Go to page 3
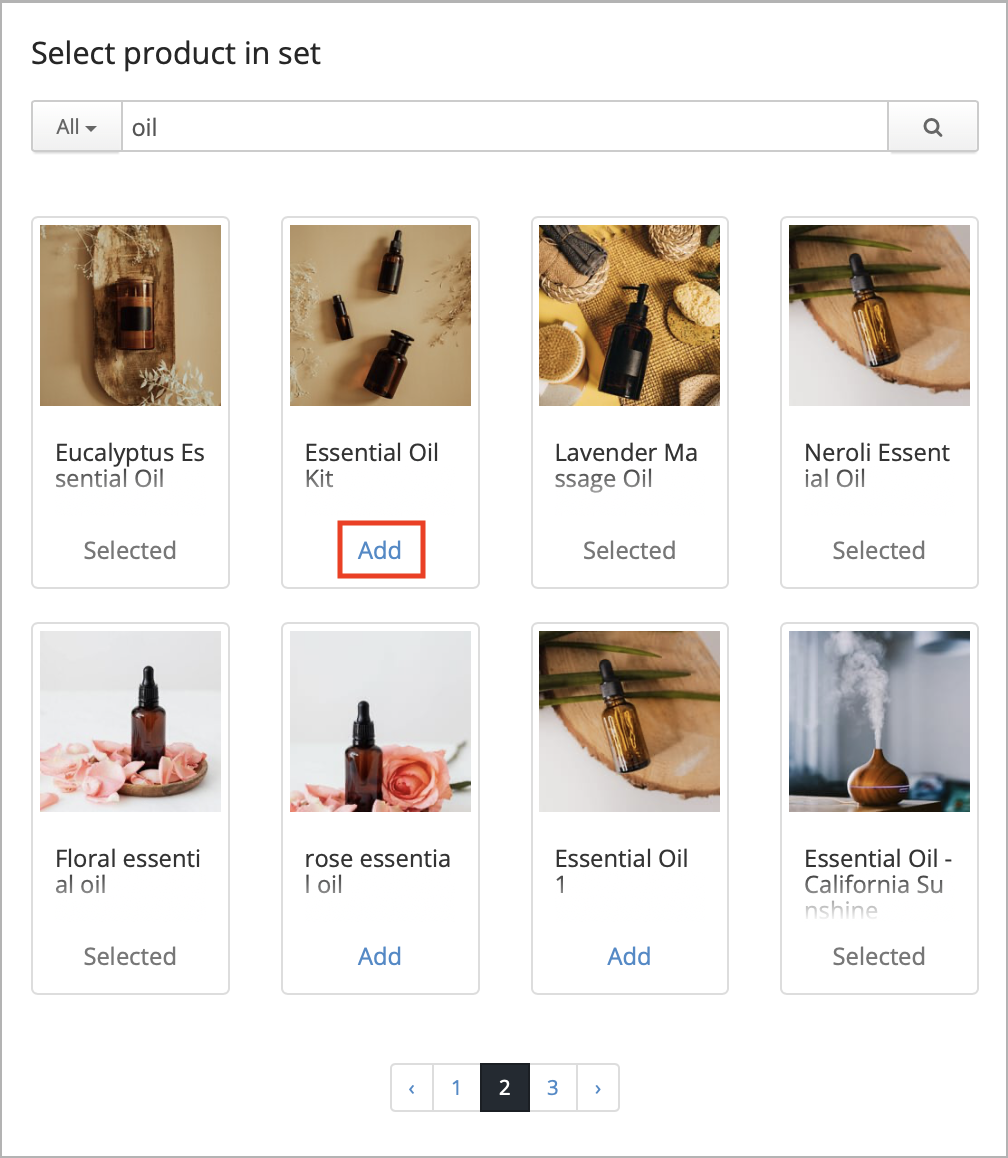This screenshot has height=1158, width=1008. [552, 1087]
